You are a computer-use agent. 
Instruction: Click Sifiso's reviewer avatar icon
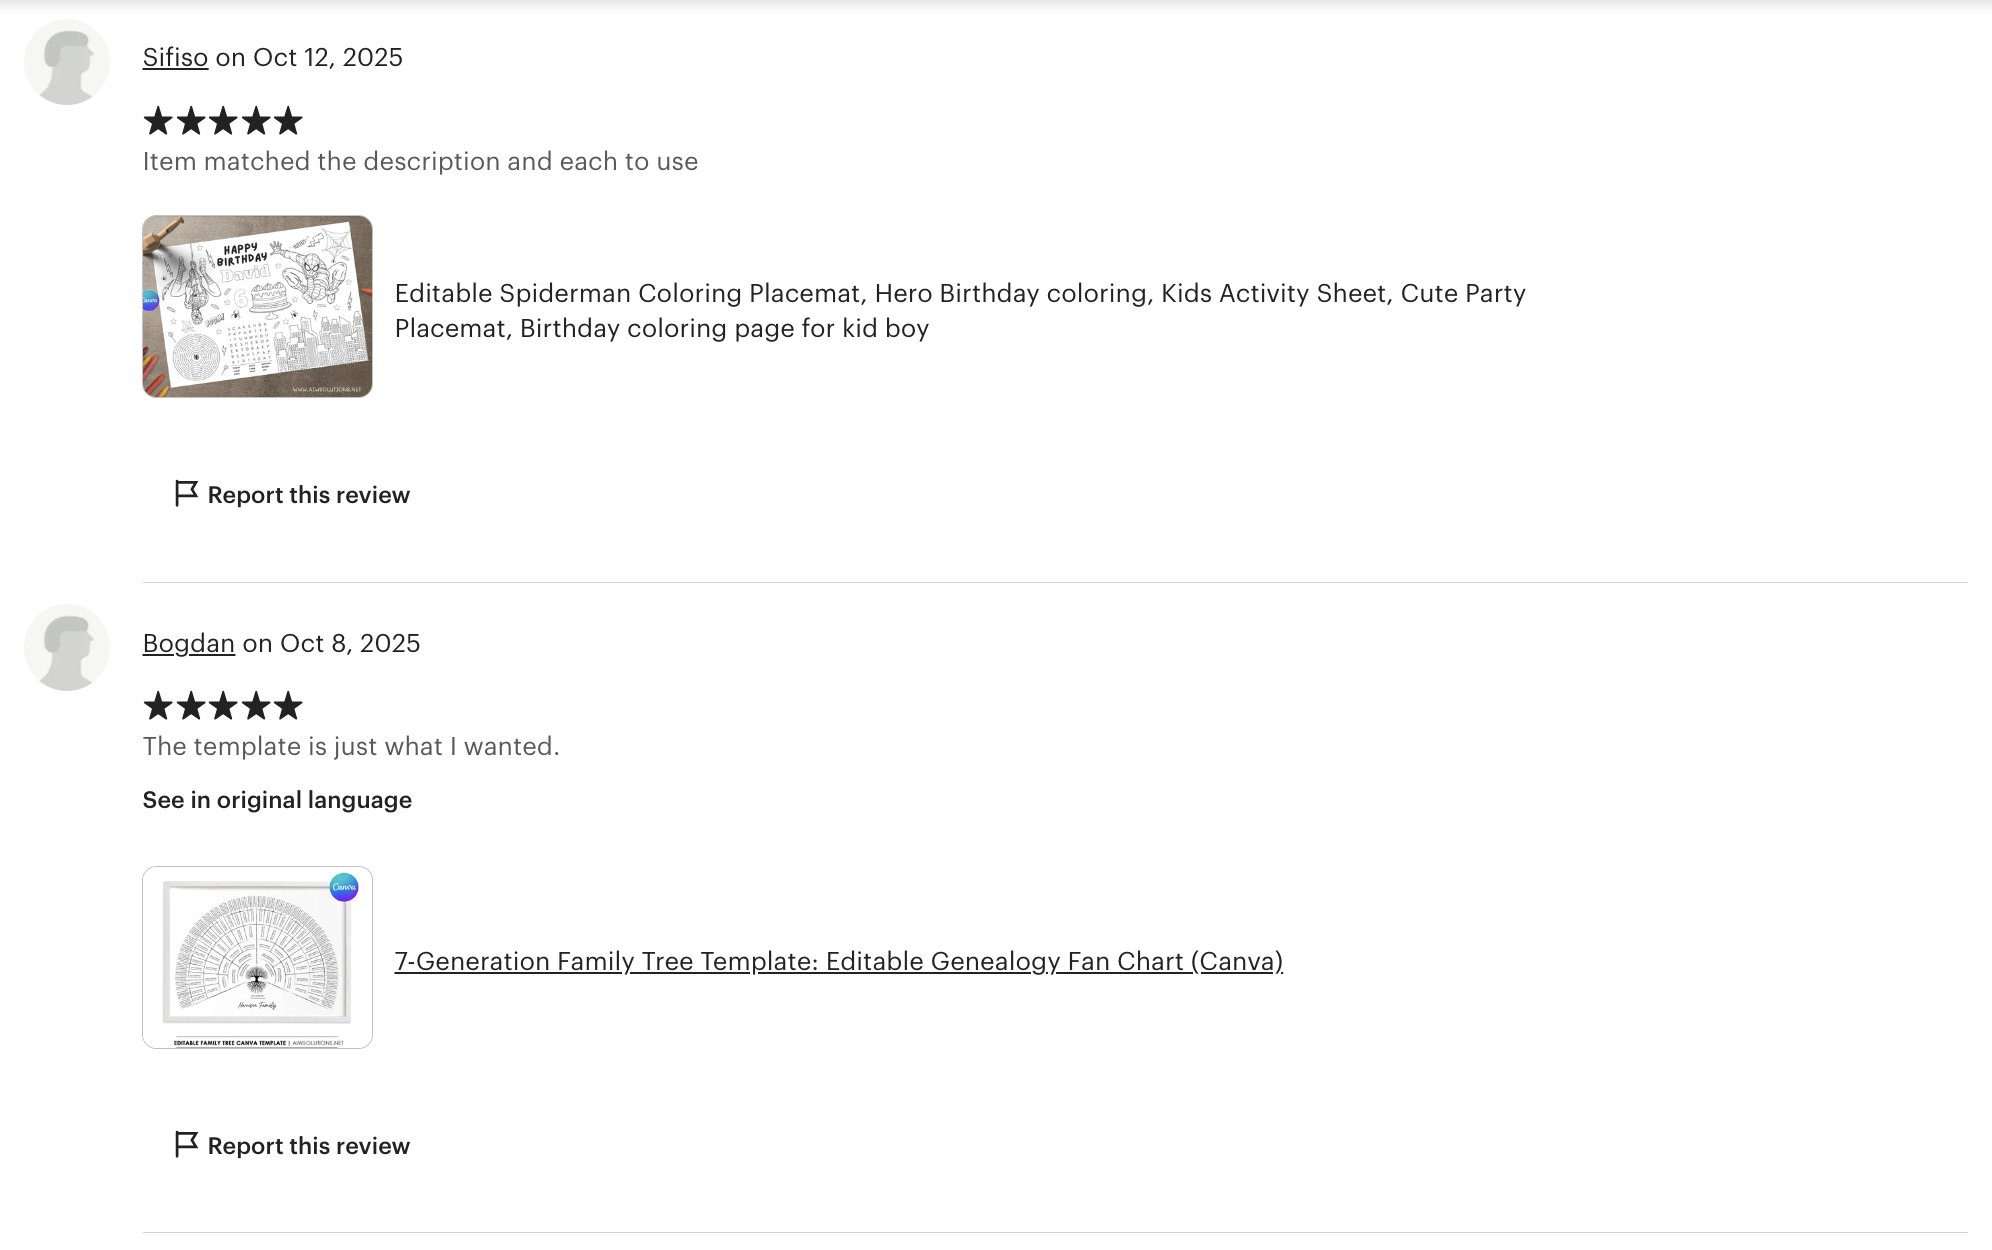pyautogui.click(x=67, y=62)
